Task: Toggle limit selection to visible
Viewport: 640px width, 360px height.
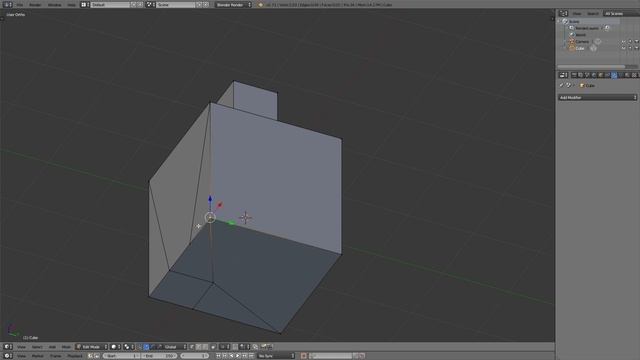Action: 213,347
